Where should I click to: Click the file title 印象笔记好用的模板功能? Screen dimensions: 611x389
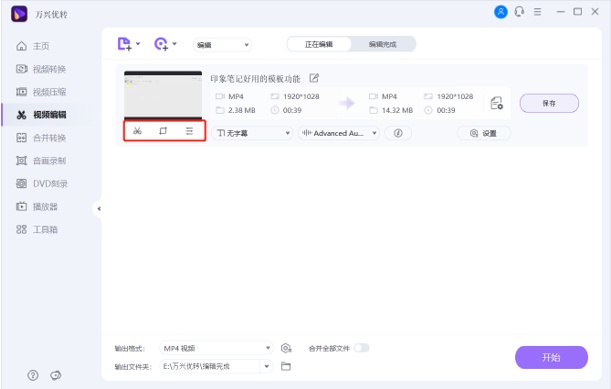(255, 79)
